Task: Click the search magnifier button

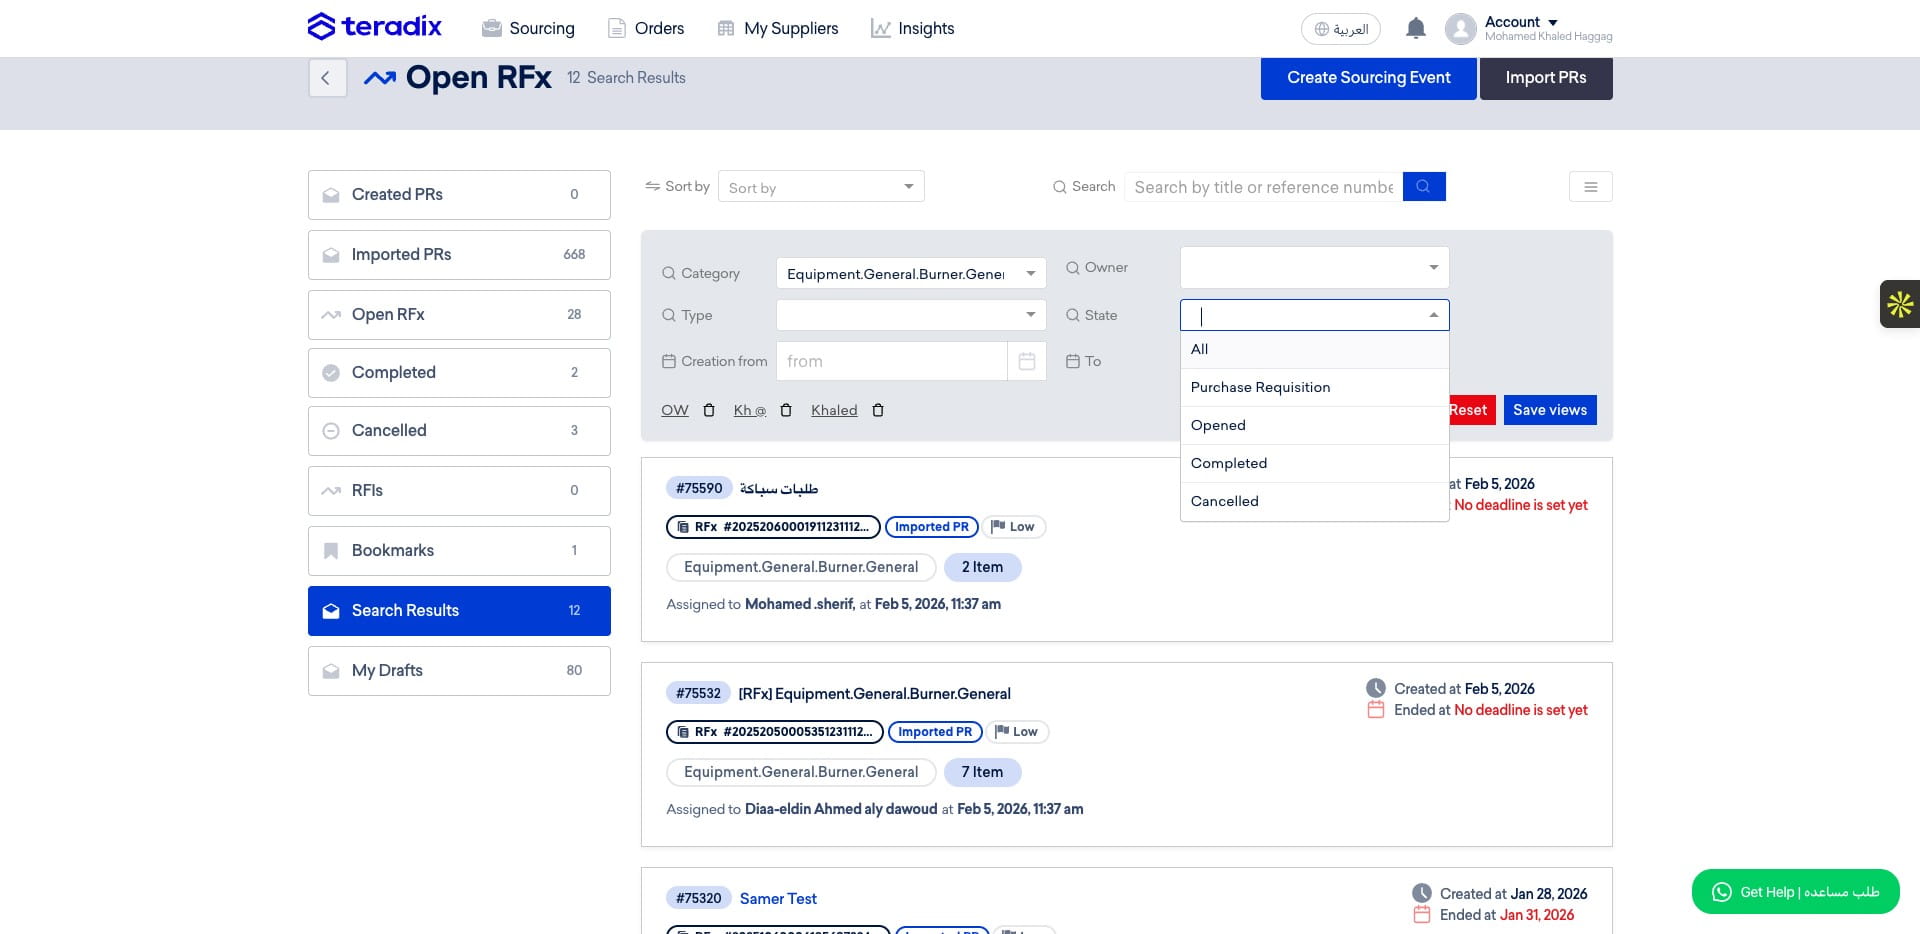Action: pos(1424,186)
